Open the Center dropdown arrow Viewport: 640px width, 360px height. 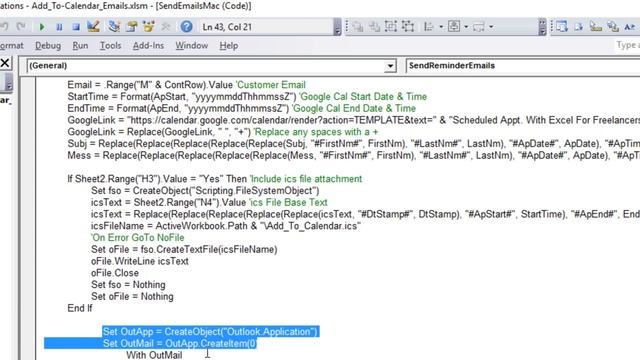click(466, 27)
